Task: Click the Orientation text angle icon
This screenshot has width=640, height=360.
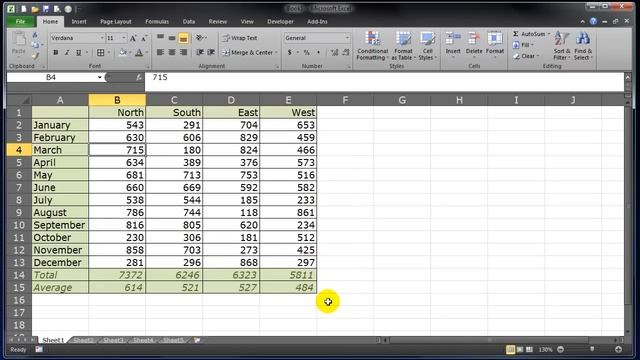Action: tap(200, 38)
